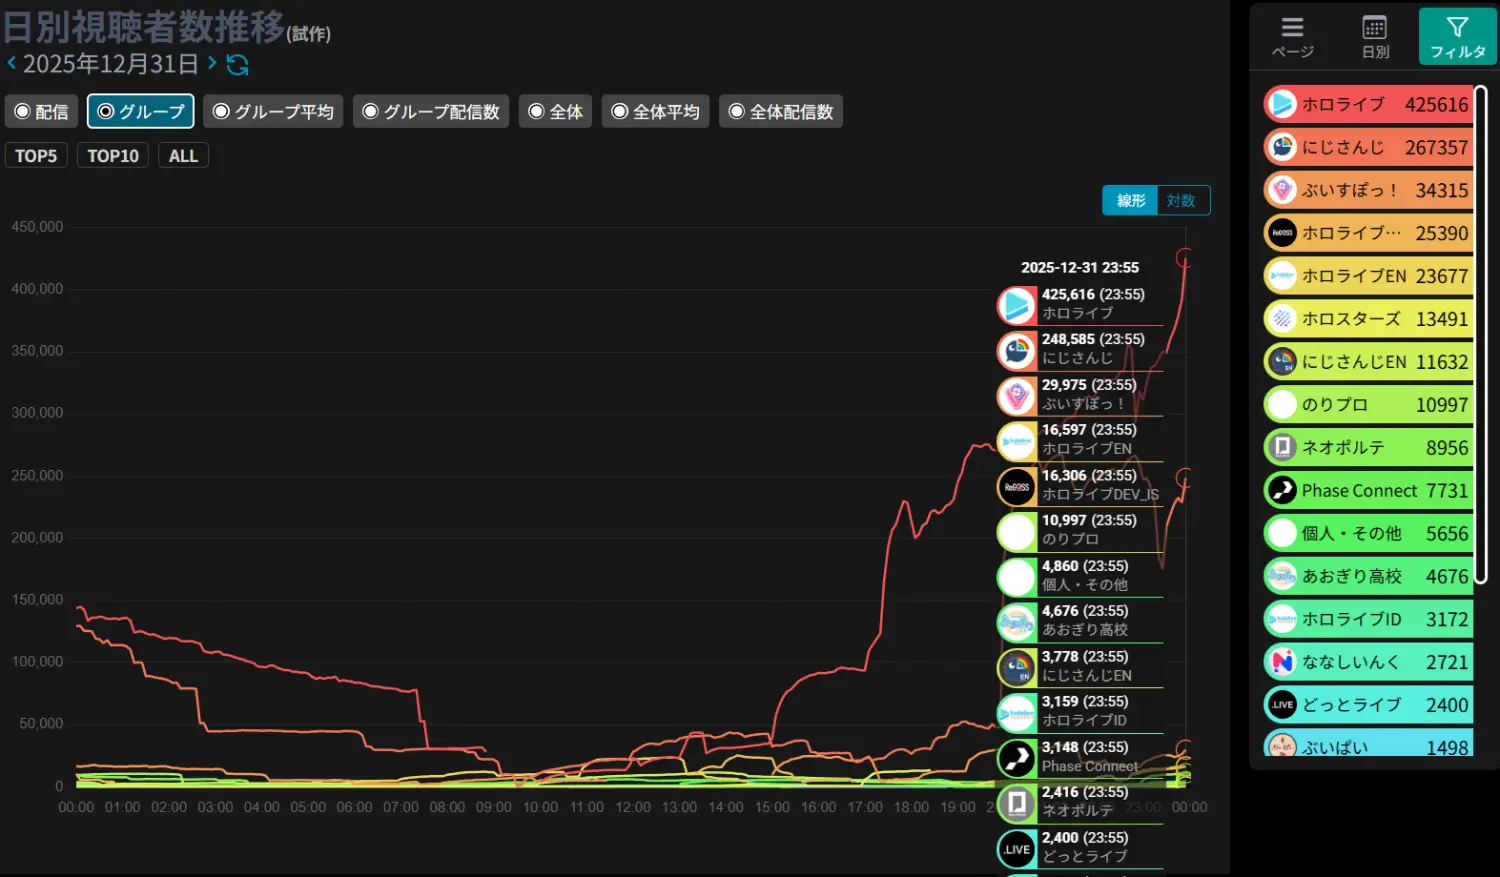Click the ホロライブ logo in filter list
The width and height of the screenshot is (1500, 877).
tap(1281, 104)
